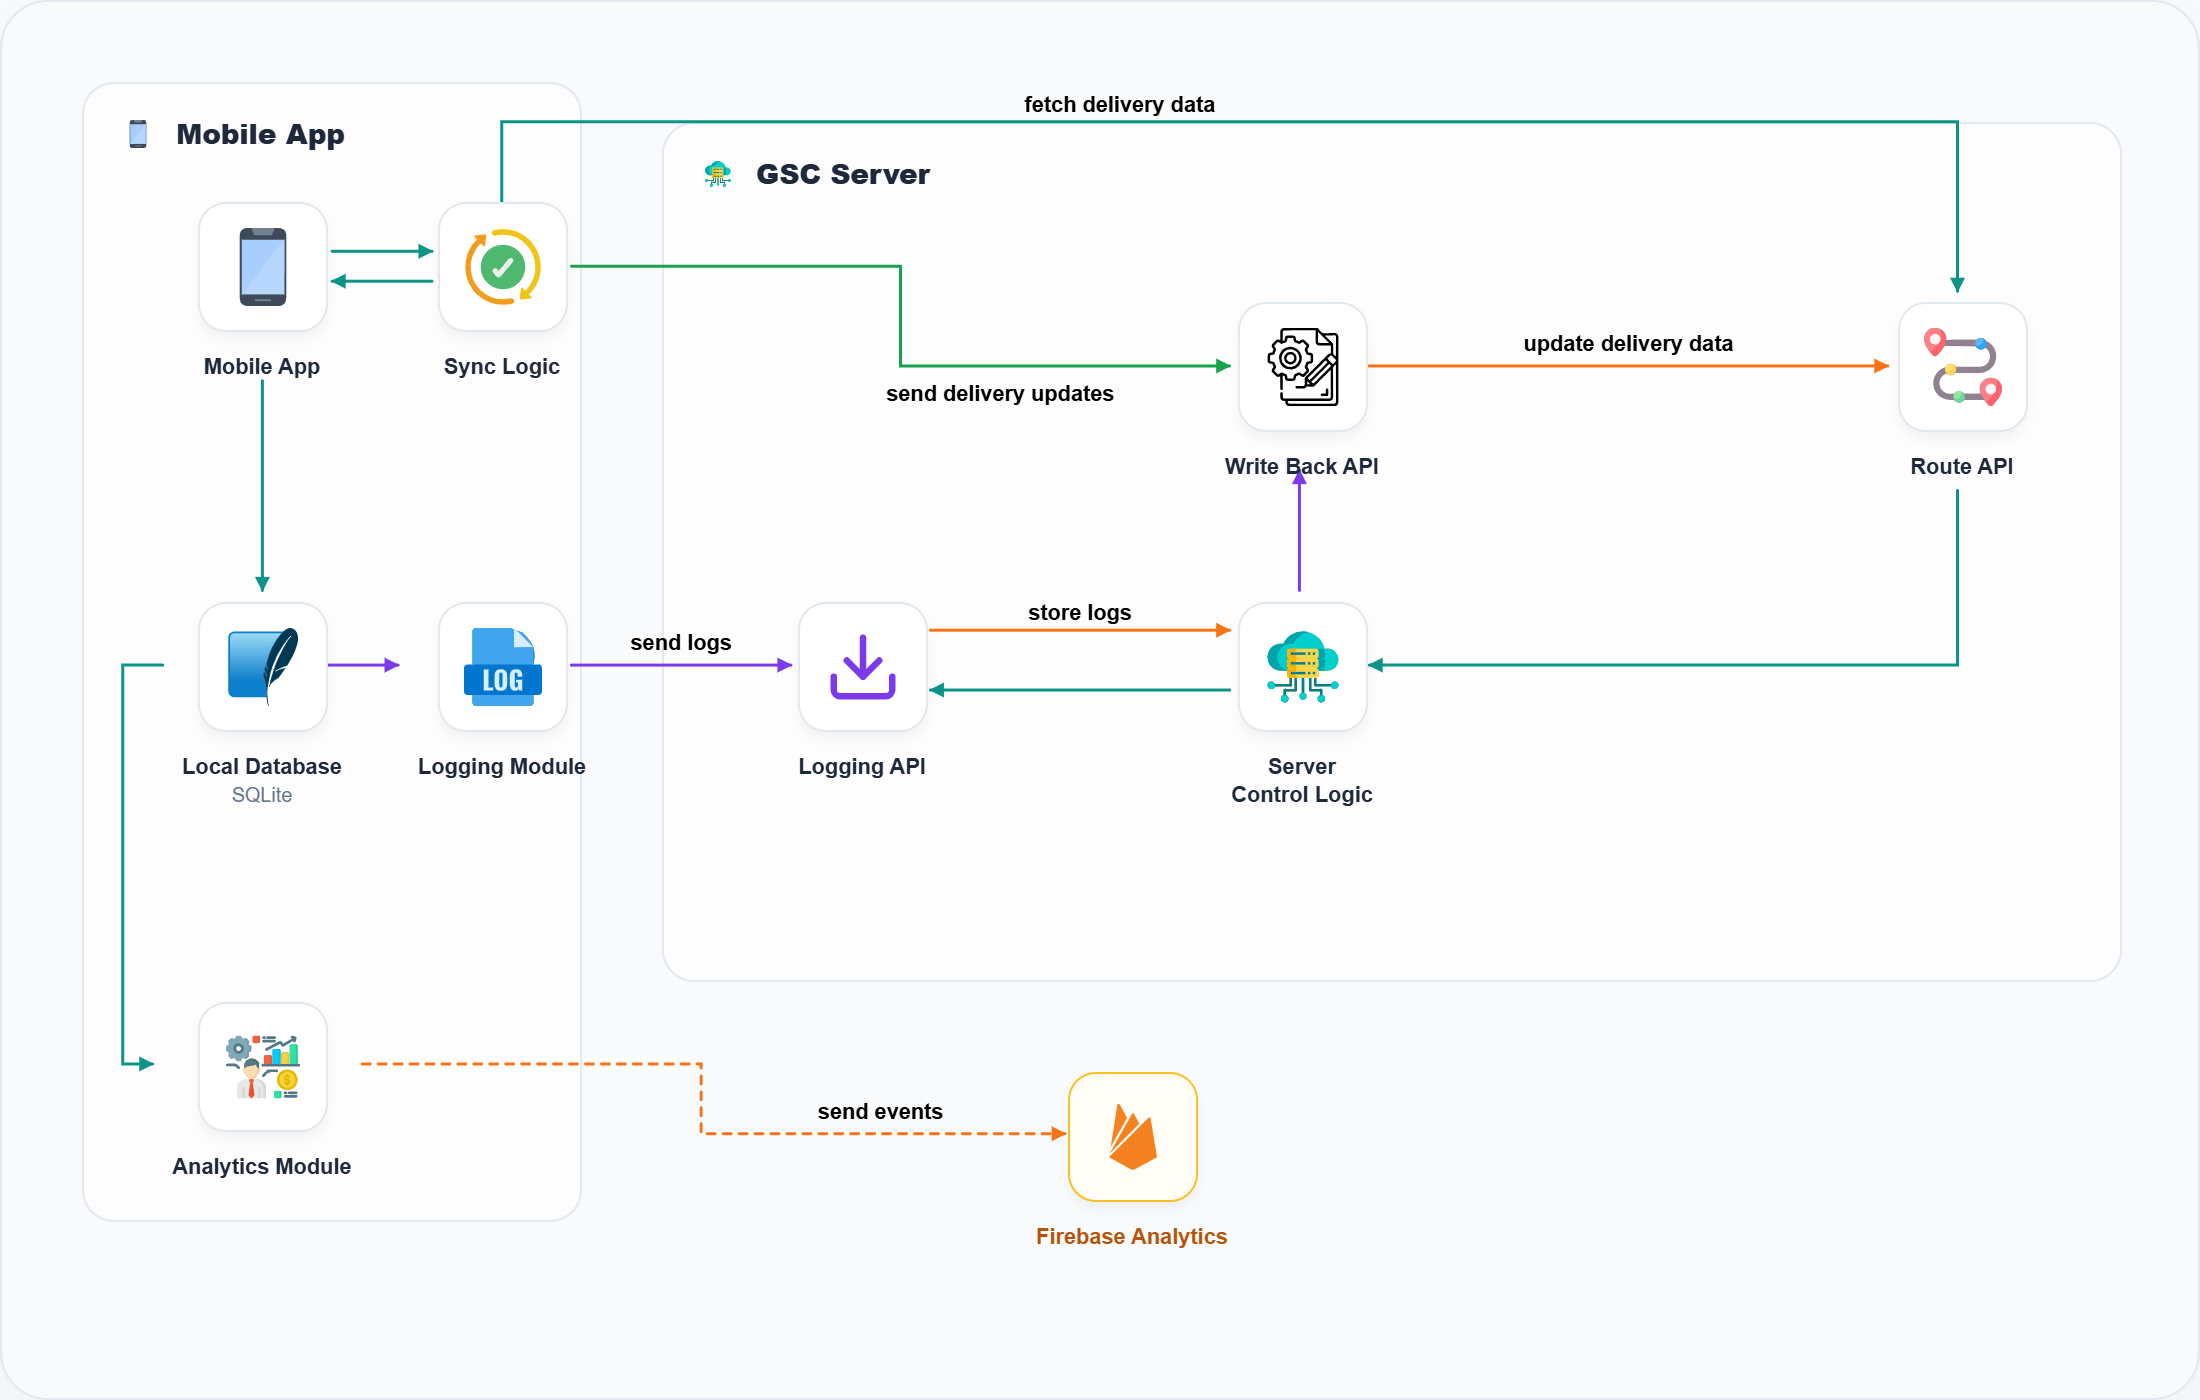Click the Route API map route icon

pyautogui.click(x=1960, y=366)
